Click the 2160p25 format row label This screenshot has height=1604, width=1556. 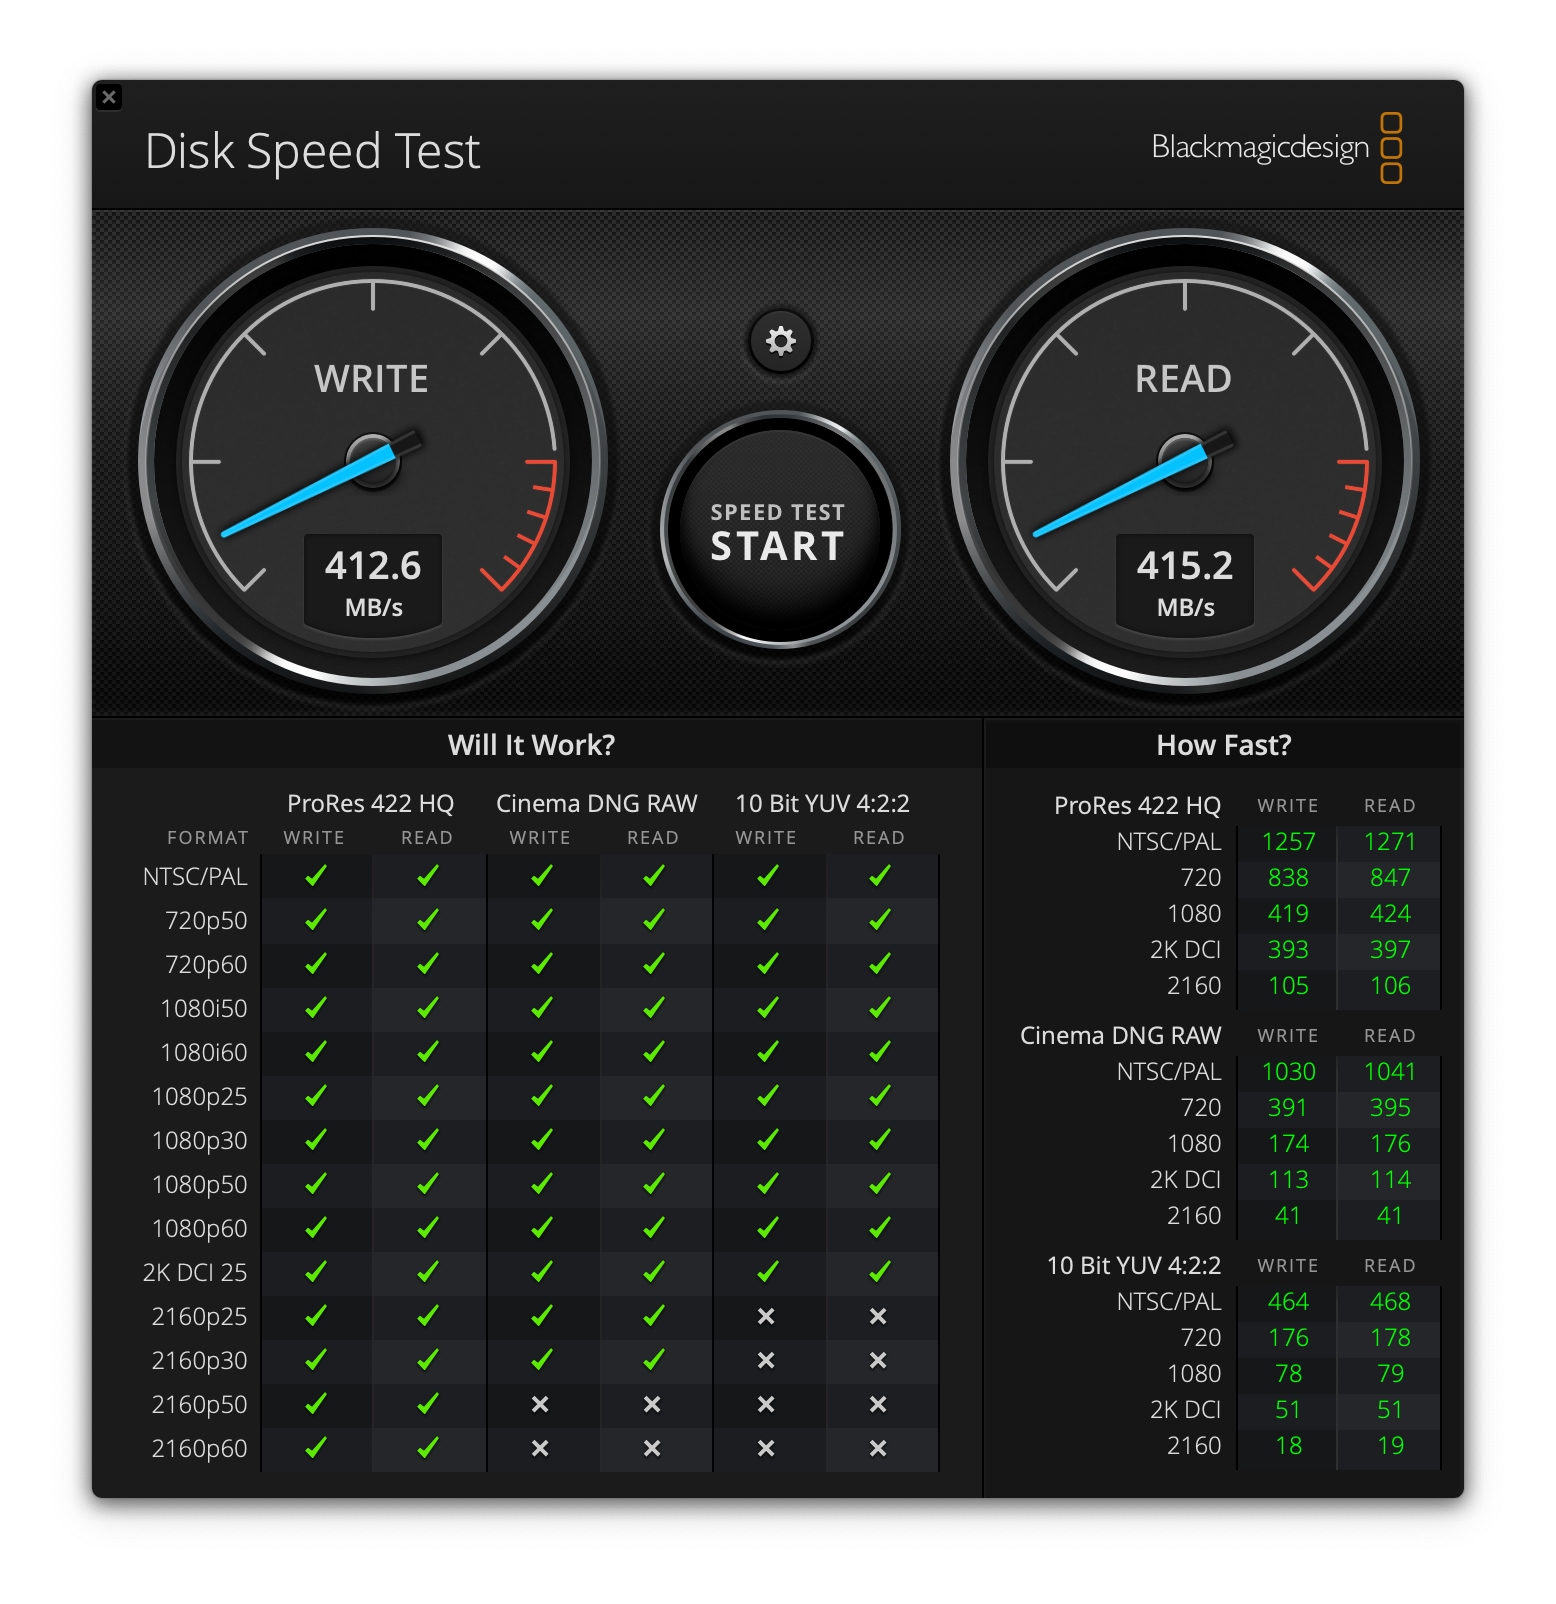point(199,1316)
